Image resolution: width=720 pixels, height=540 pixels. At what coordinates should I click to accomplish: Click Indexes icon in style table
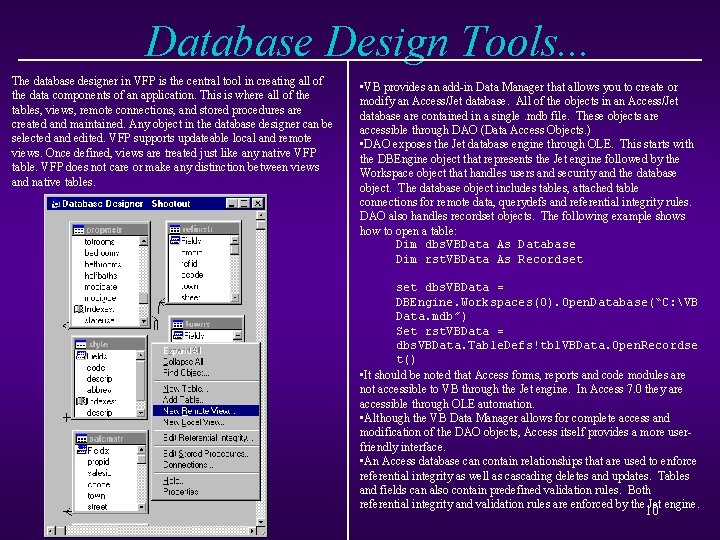coord(81,401)
